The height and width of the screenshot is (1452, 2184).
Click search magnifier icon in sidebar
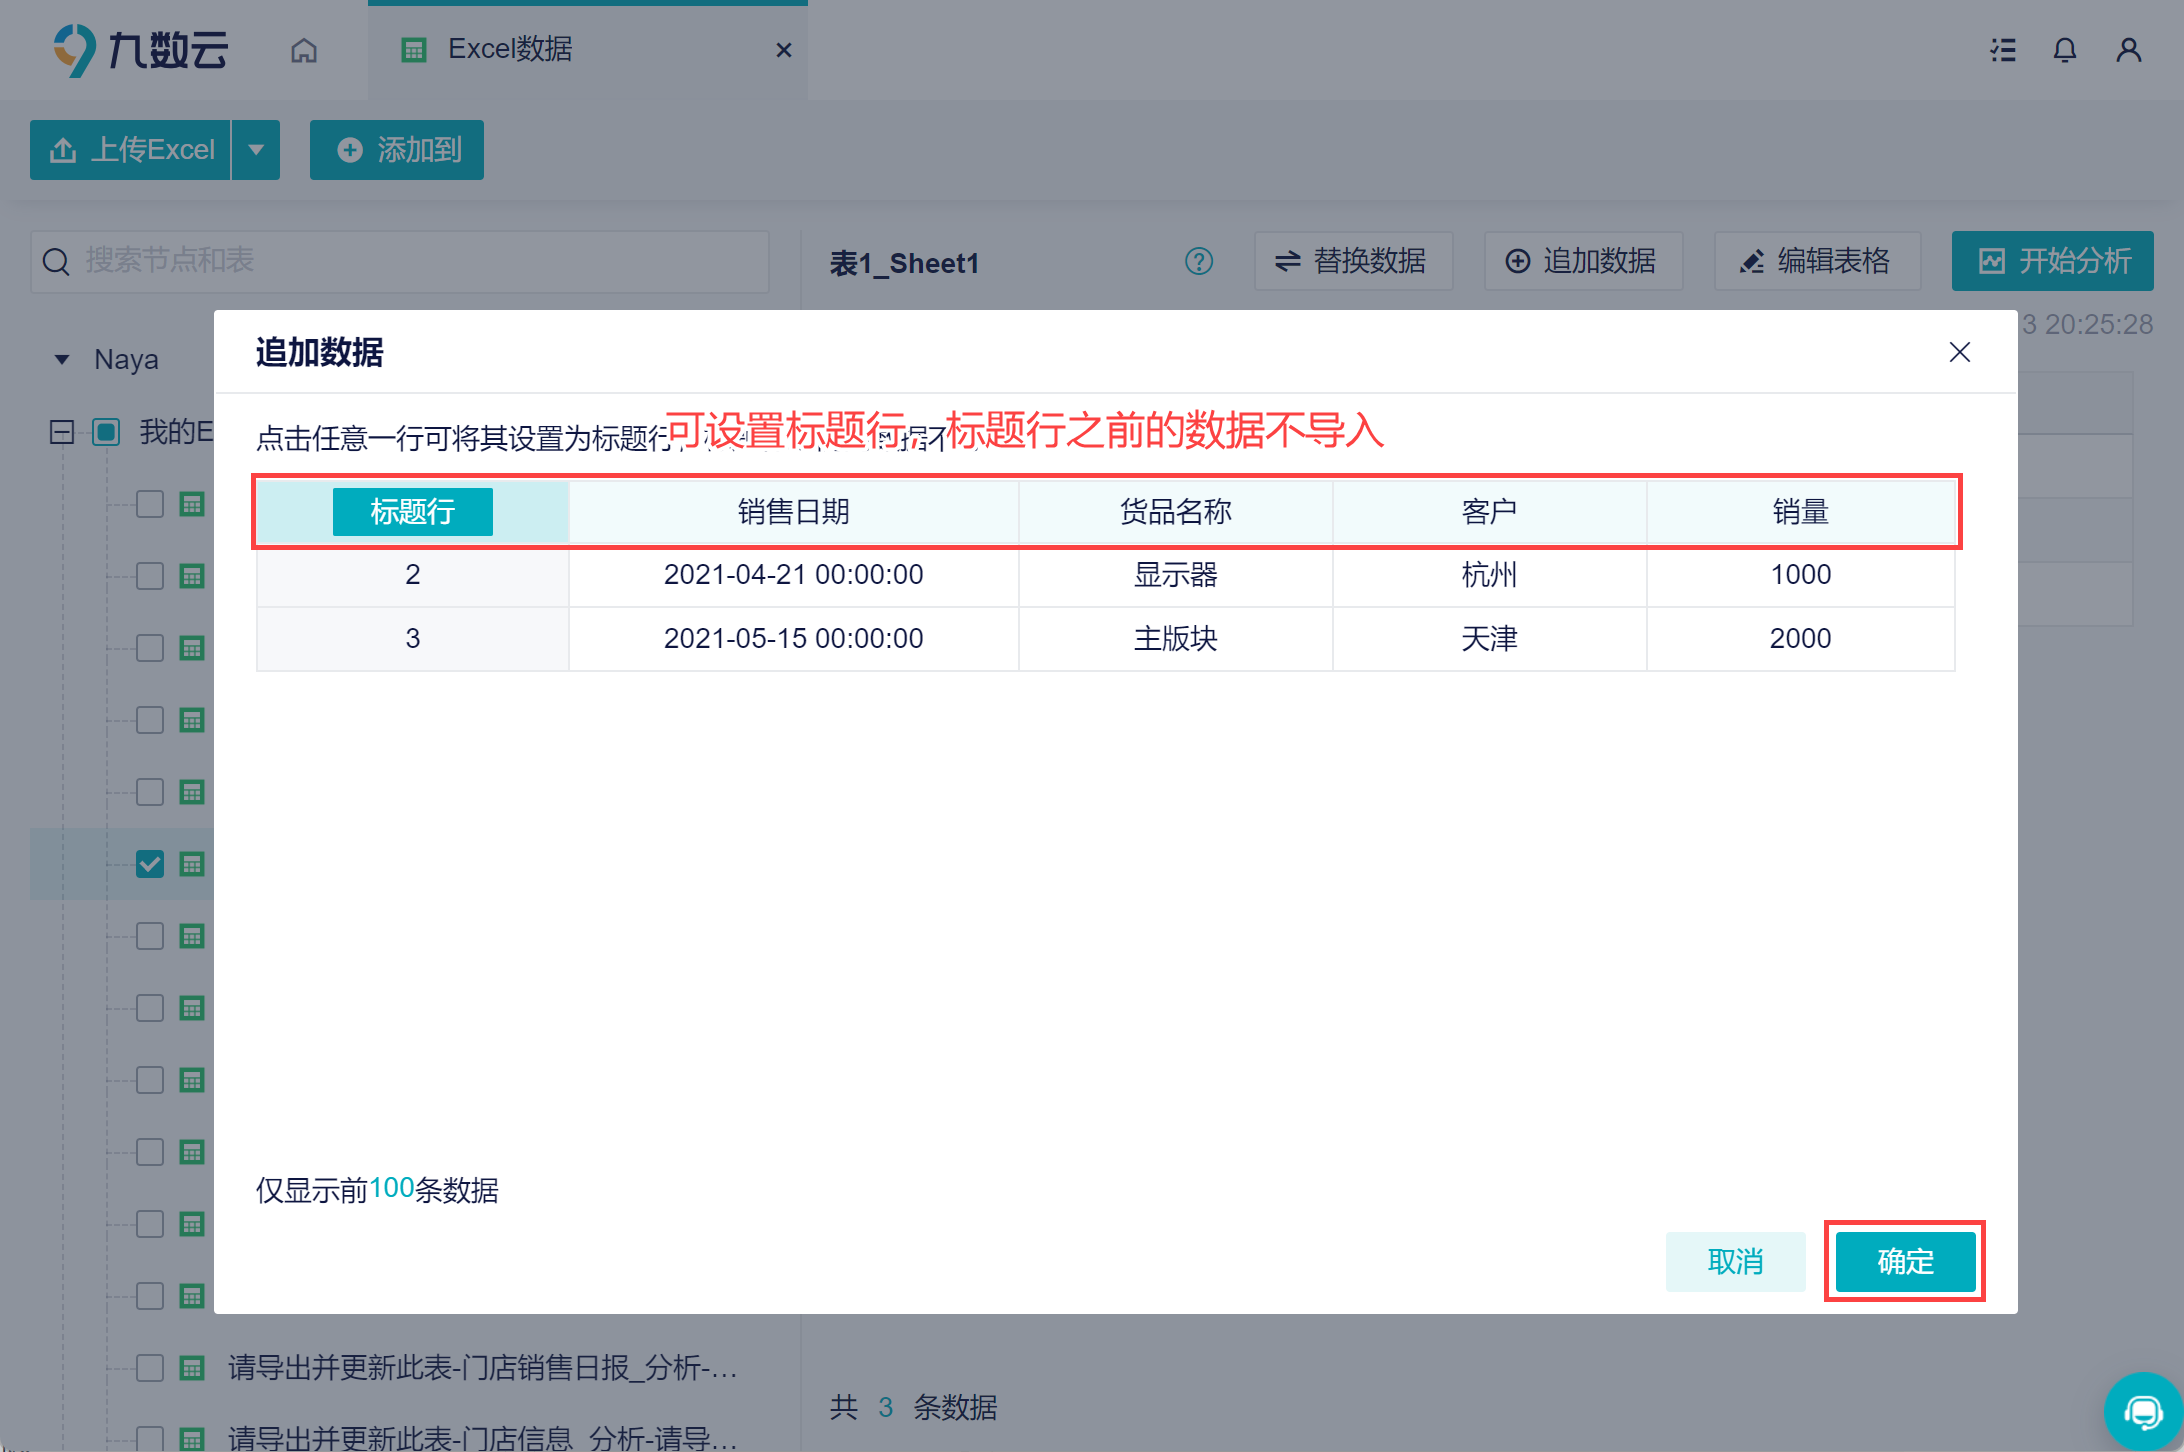tap(57, 262)
